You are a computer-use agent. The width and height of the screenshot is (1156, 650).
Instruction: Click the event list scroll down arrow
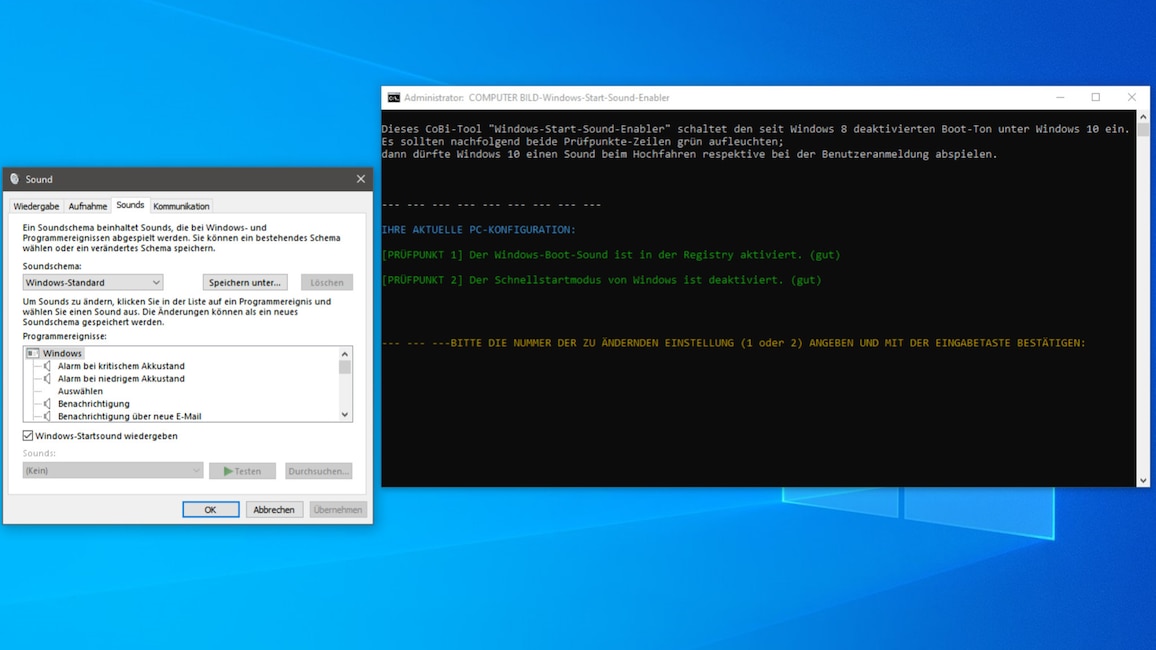(344, 415)
